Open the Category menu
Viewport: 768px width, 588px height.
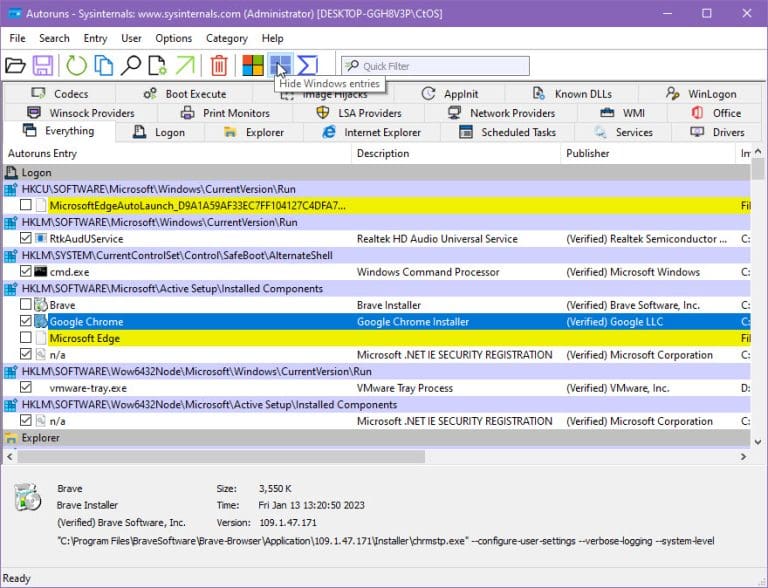pos(226,38)
